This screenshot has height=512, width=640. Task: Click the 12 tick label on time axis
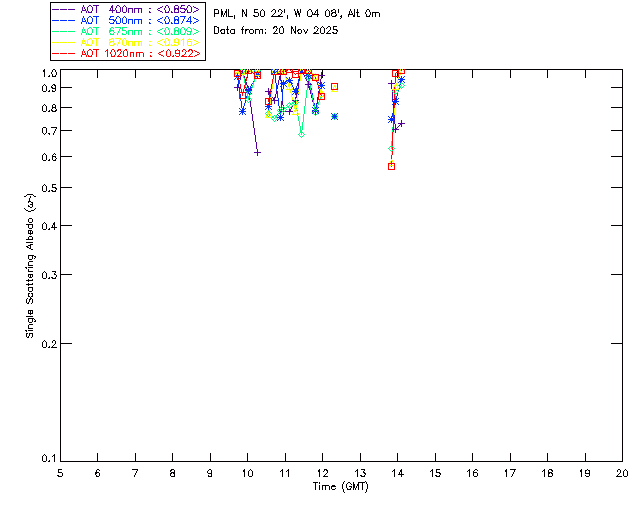coord(323,471)
